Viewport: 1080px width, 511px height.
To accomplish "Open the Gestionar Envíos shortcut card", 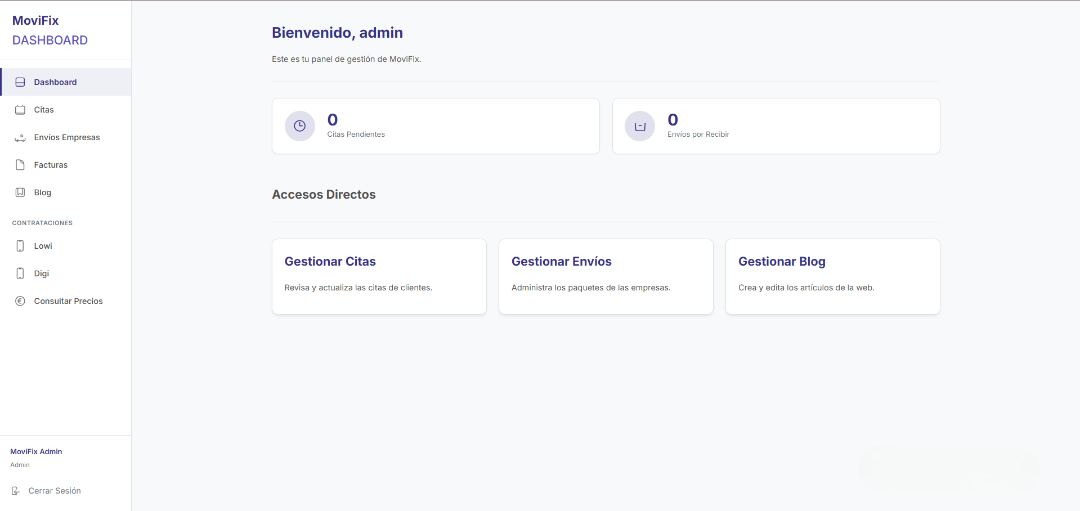I will [605, 276].
